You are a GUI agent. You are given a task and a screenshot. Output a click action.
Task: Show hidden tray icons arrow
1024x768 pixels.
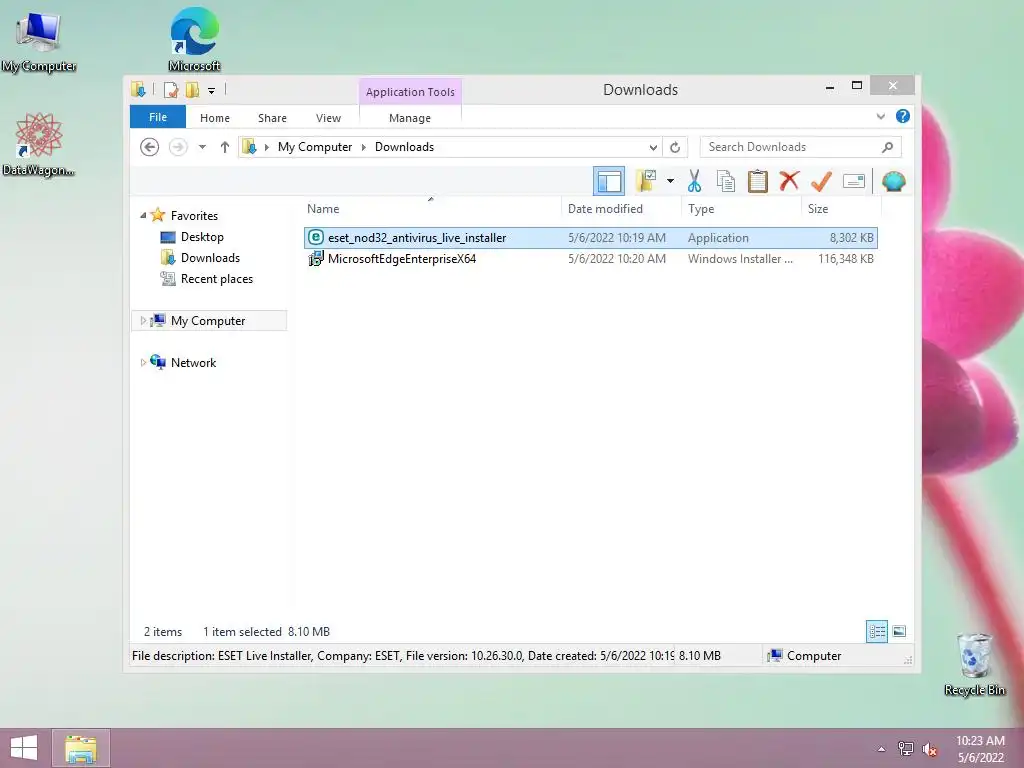[x=882, y=749]
